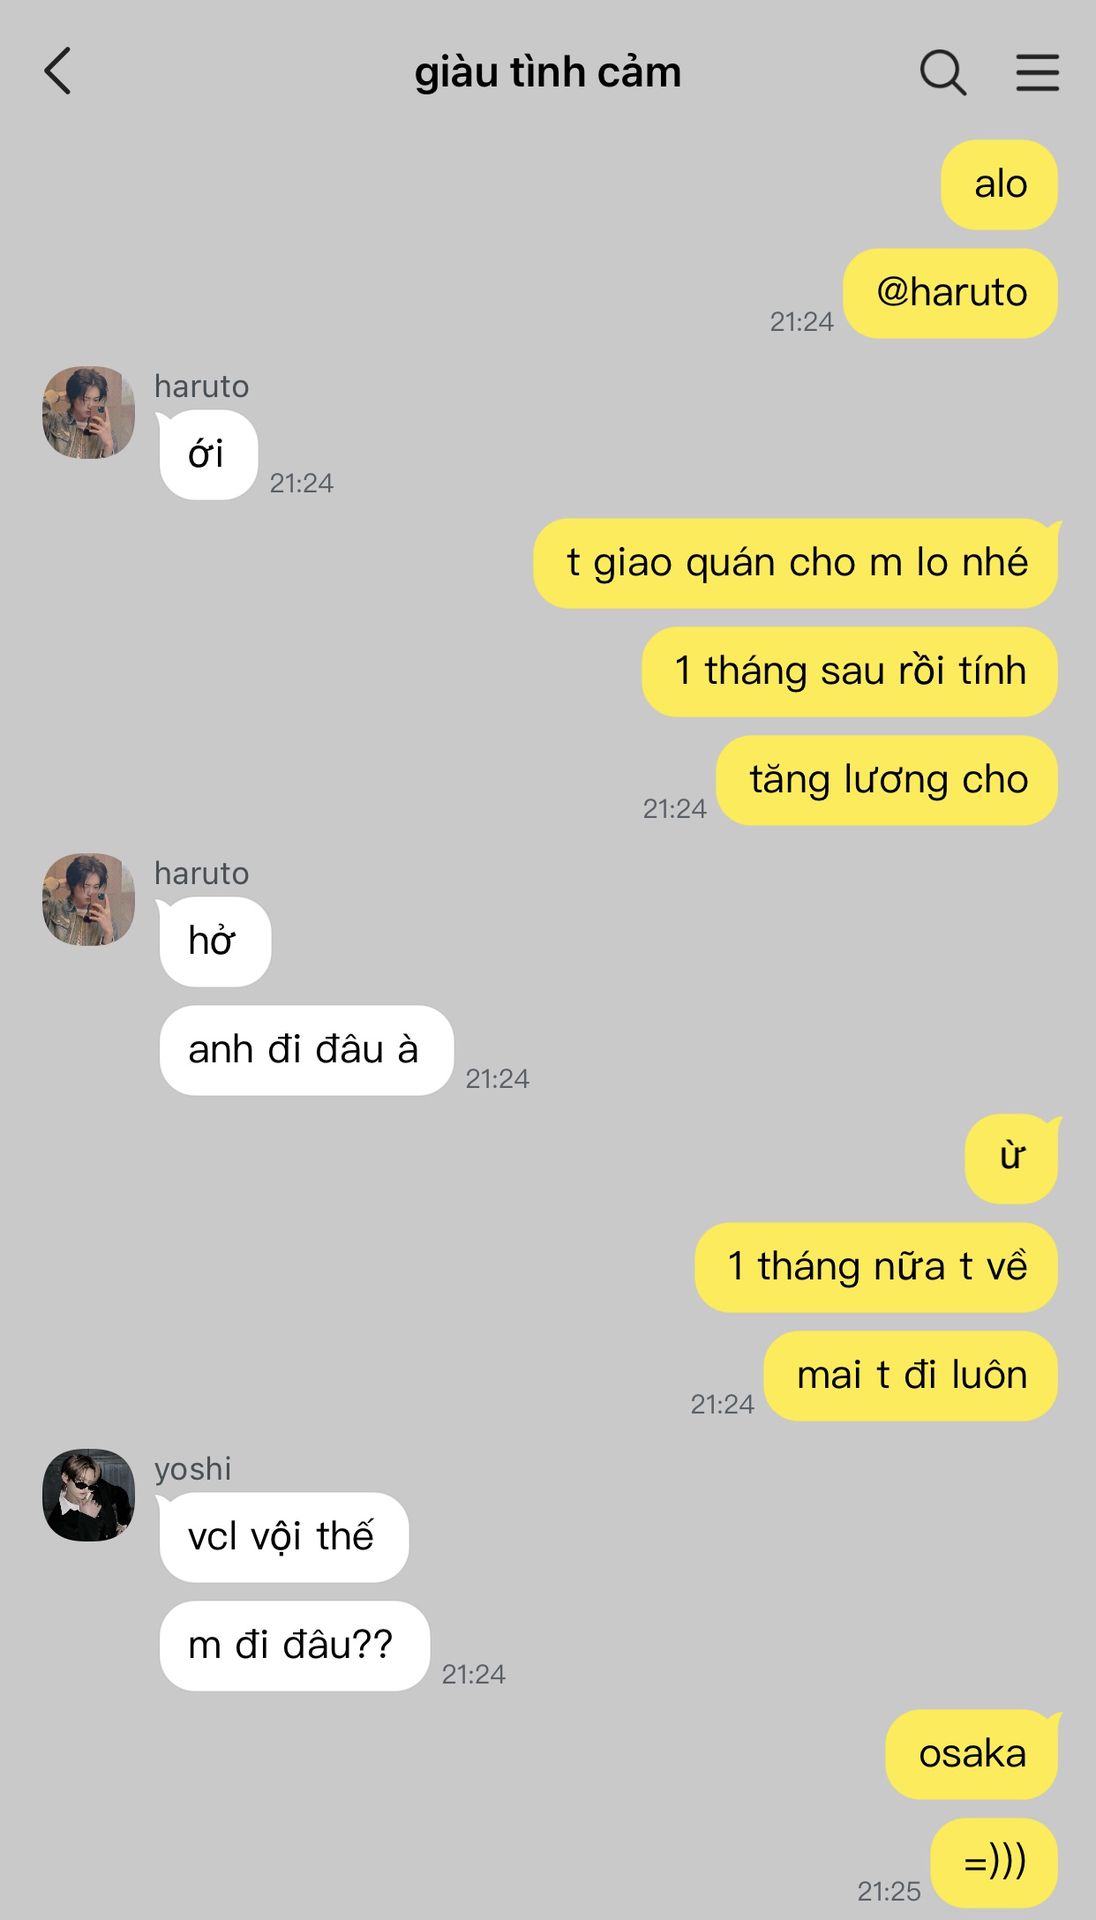This screenshot has height=1920, width=1096.
Task: Select the alo message bubble
Action: pos(1000,184)
